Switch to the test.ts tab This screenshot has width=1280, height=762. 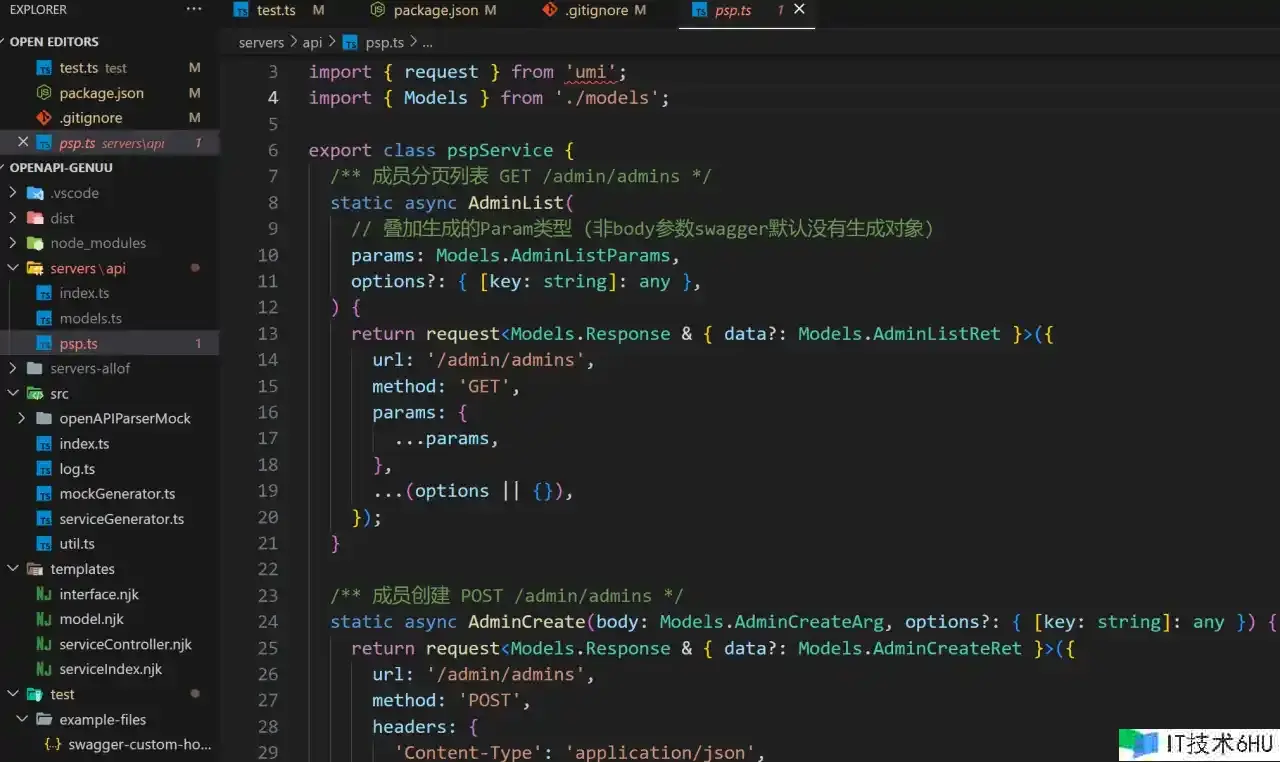click(x=275, y=10)
